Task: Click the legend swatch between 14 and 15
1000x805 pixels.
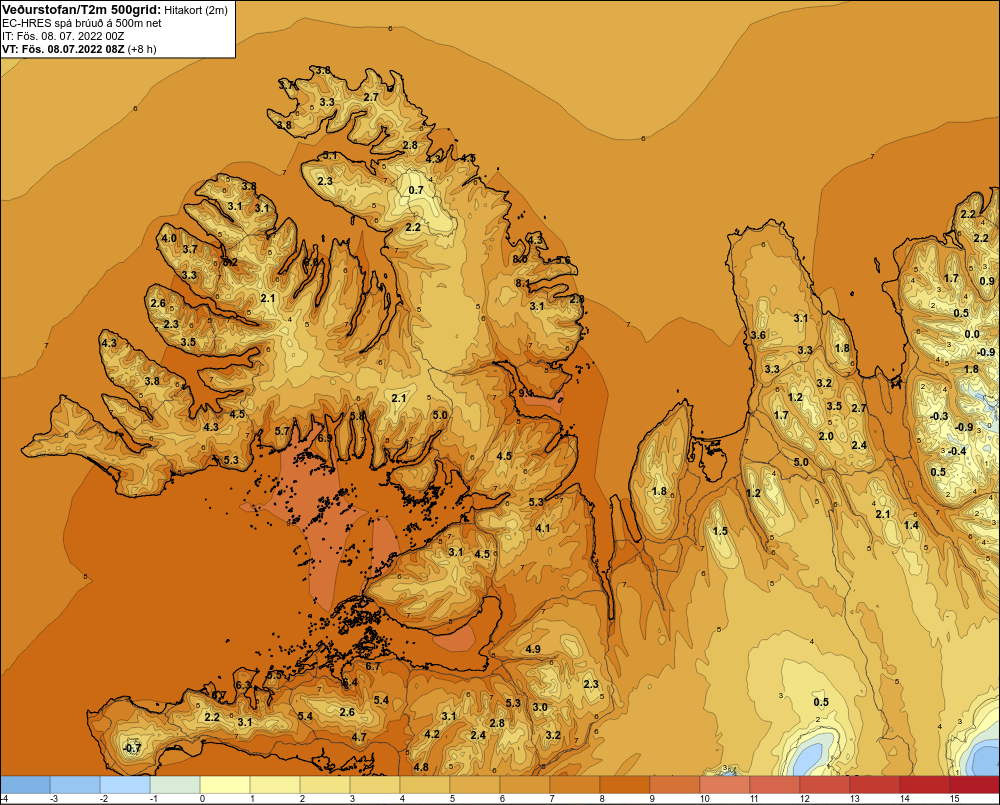Action: pyautogui.click(x=925, y=784)
